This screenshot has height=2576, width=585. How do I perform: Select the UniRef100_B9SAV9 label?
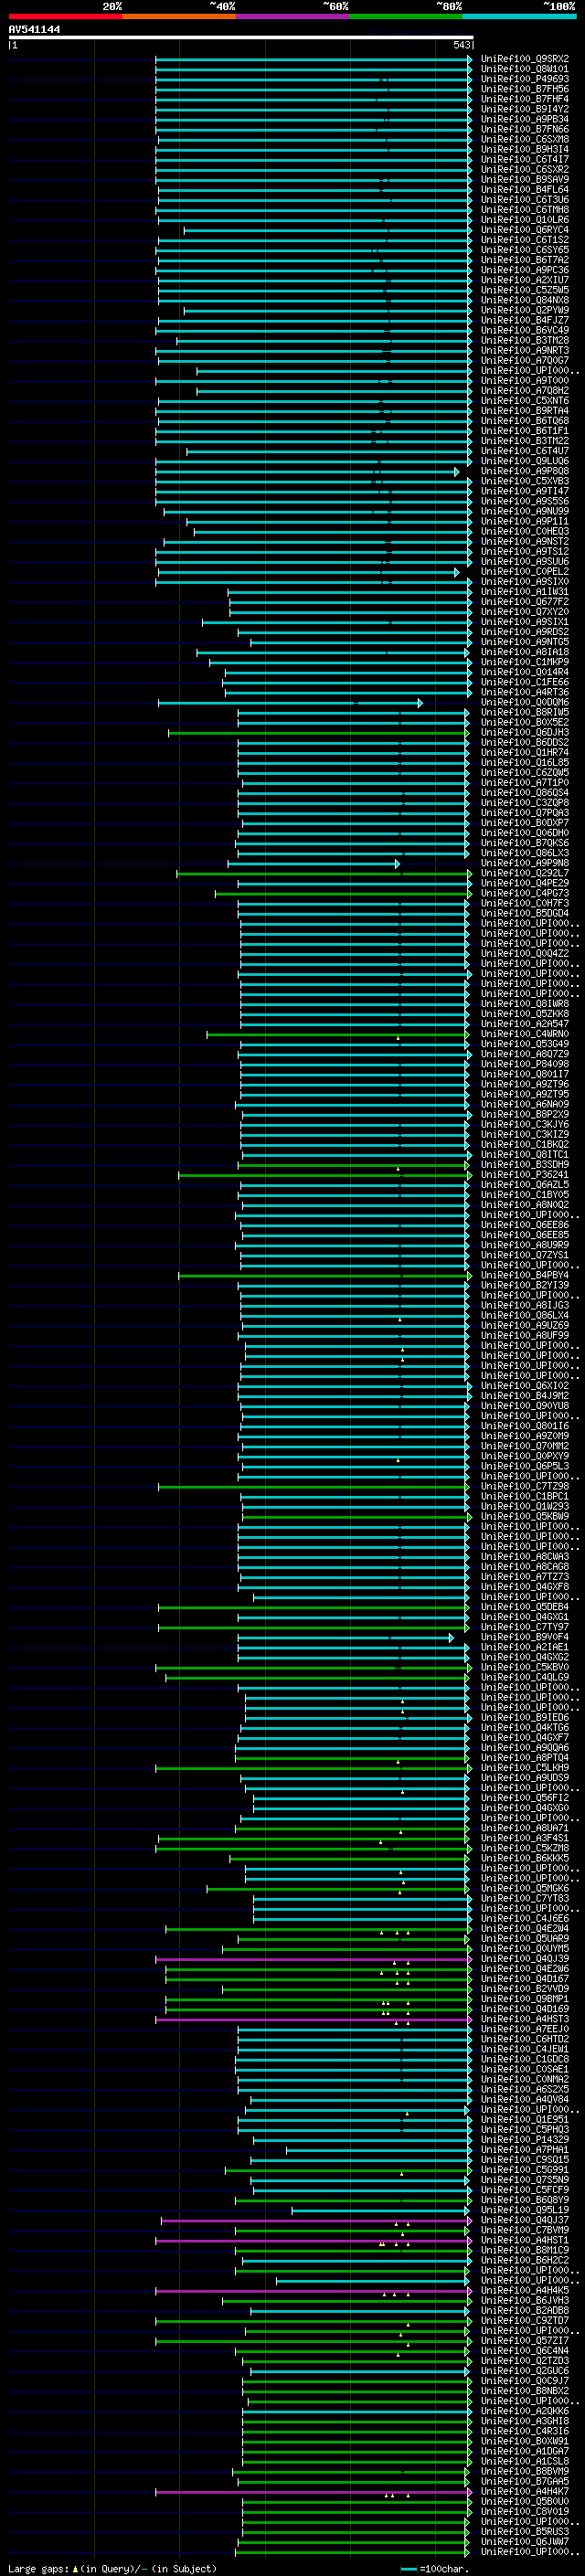tap(525, 180)
